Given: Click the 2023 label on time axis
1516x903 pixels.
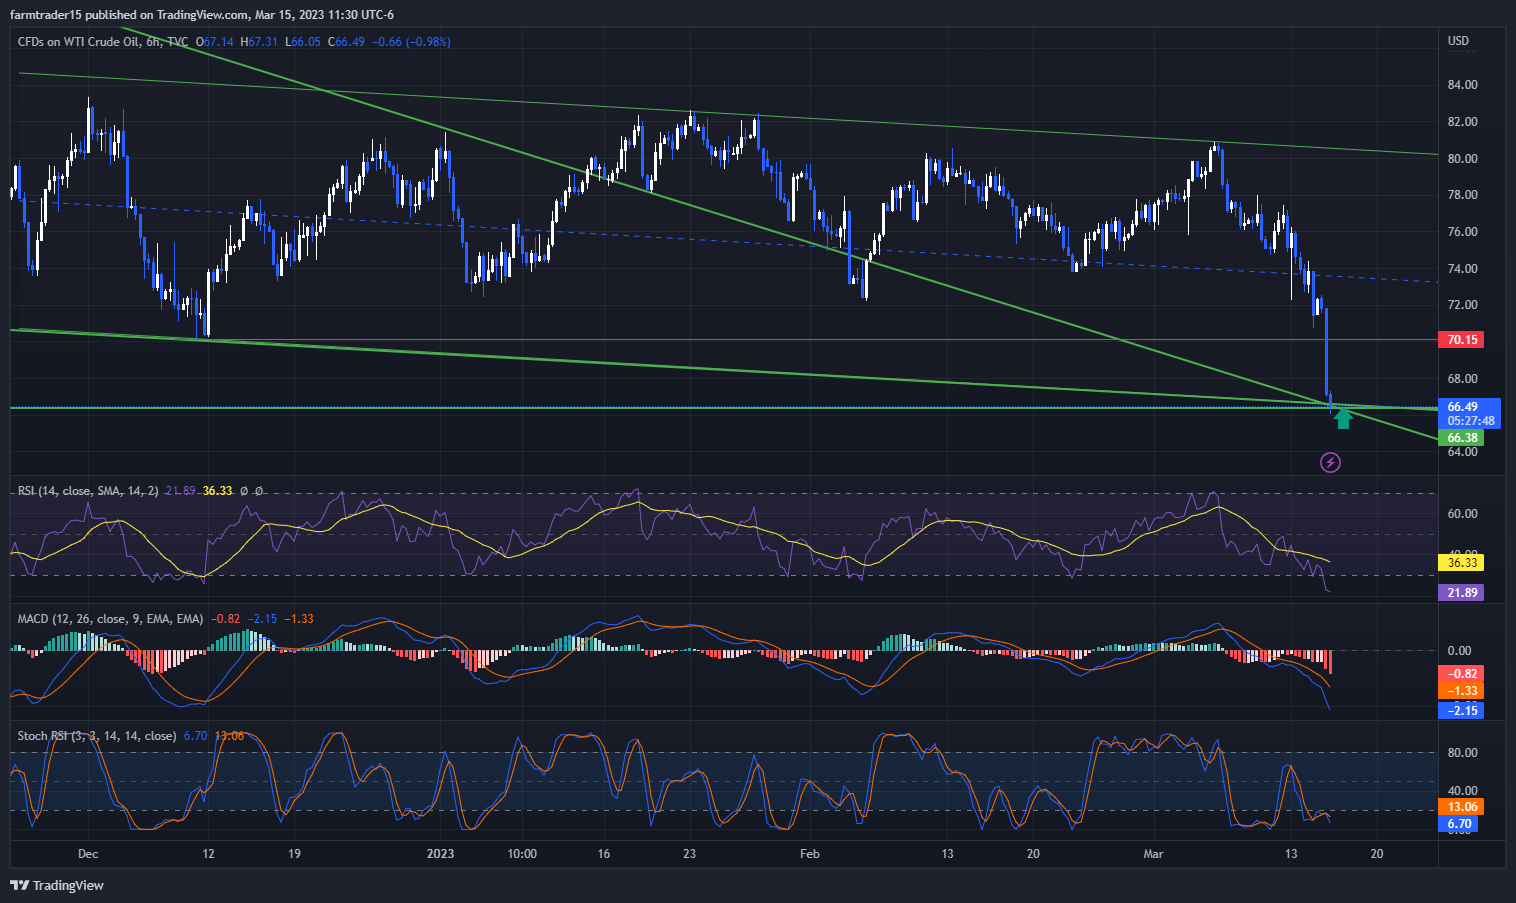Looking at the screenshot, I should point(440,854).
